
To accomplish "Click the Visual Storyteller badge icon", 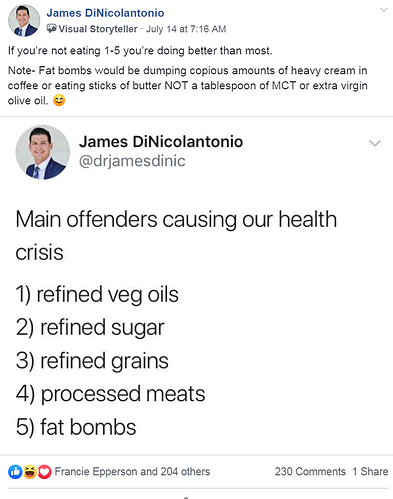I will point(51,29).
